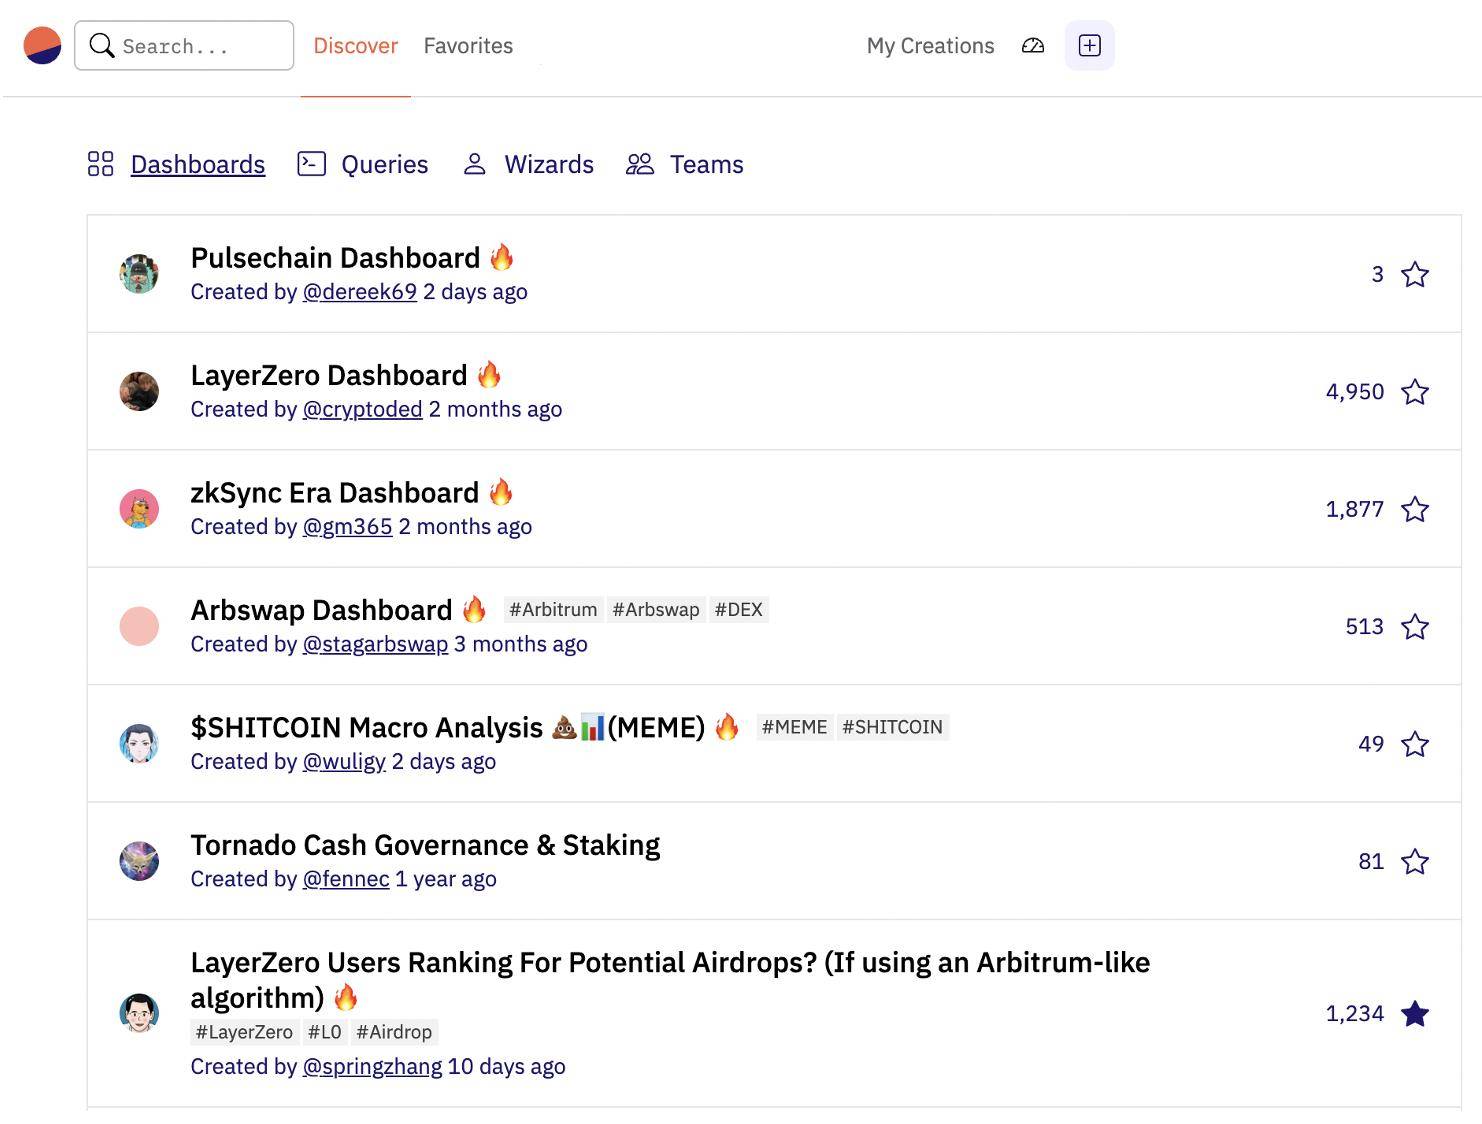Star the $SHITCOIN Macro Analysis dashboard

pyautogui.click(x=1415, y=744)
